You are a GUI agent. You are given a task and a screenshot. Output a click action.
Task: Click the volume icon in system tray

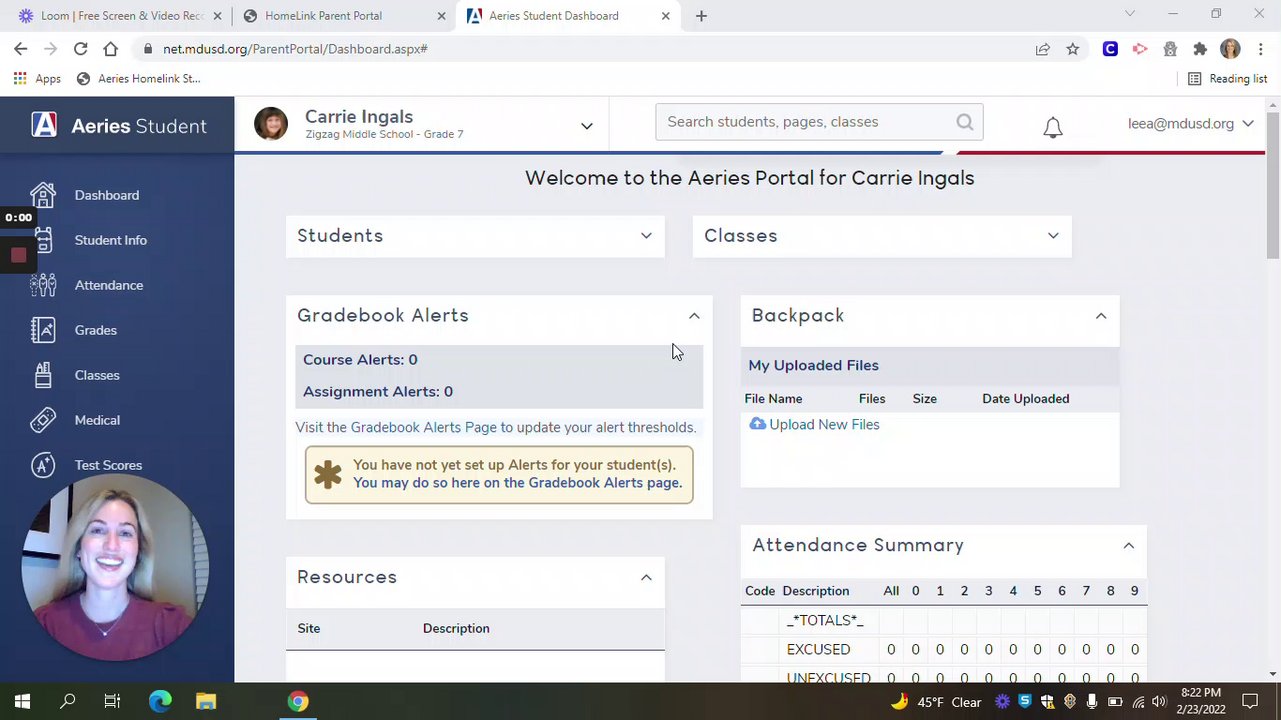coord(1159,701)
